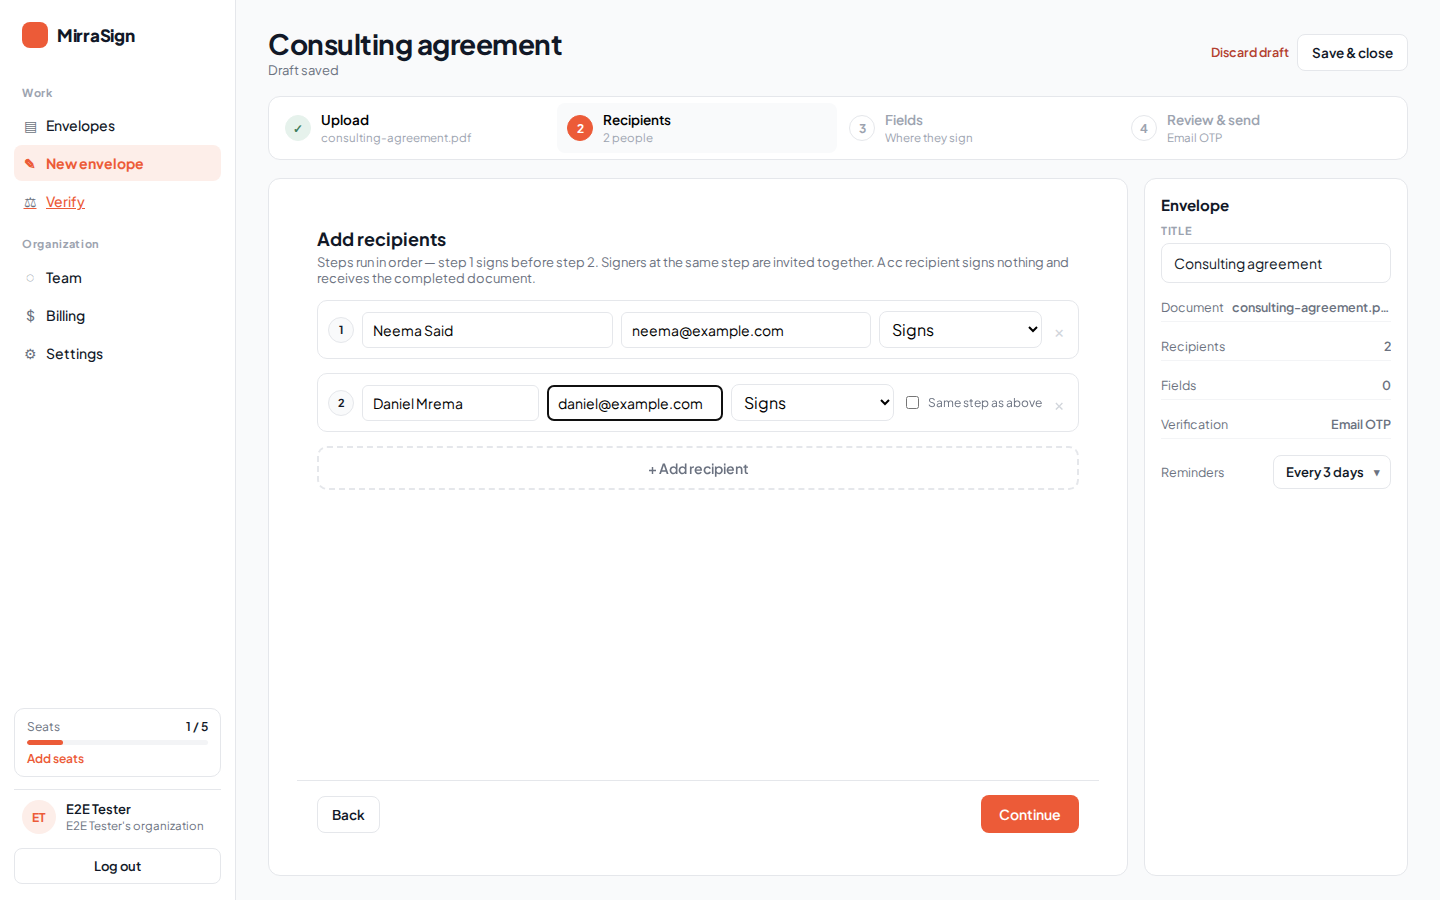Click + Add recipient

[698, 468]
